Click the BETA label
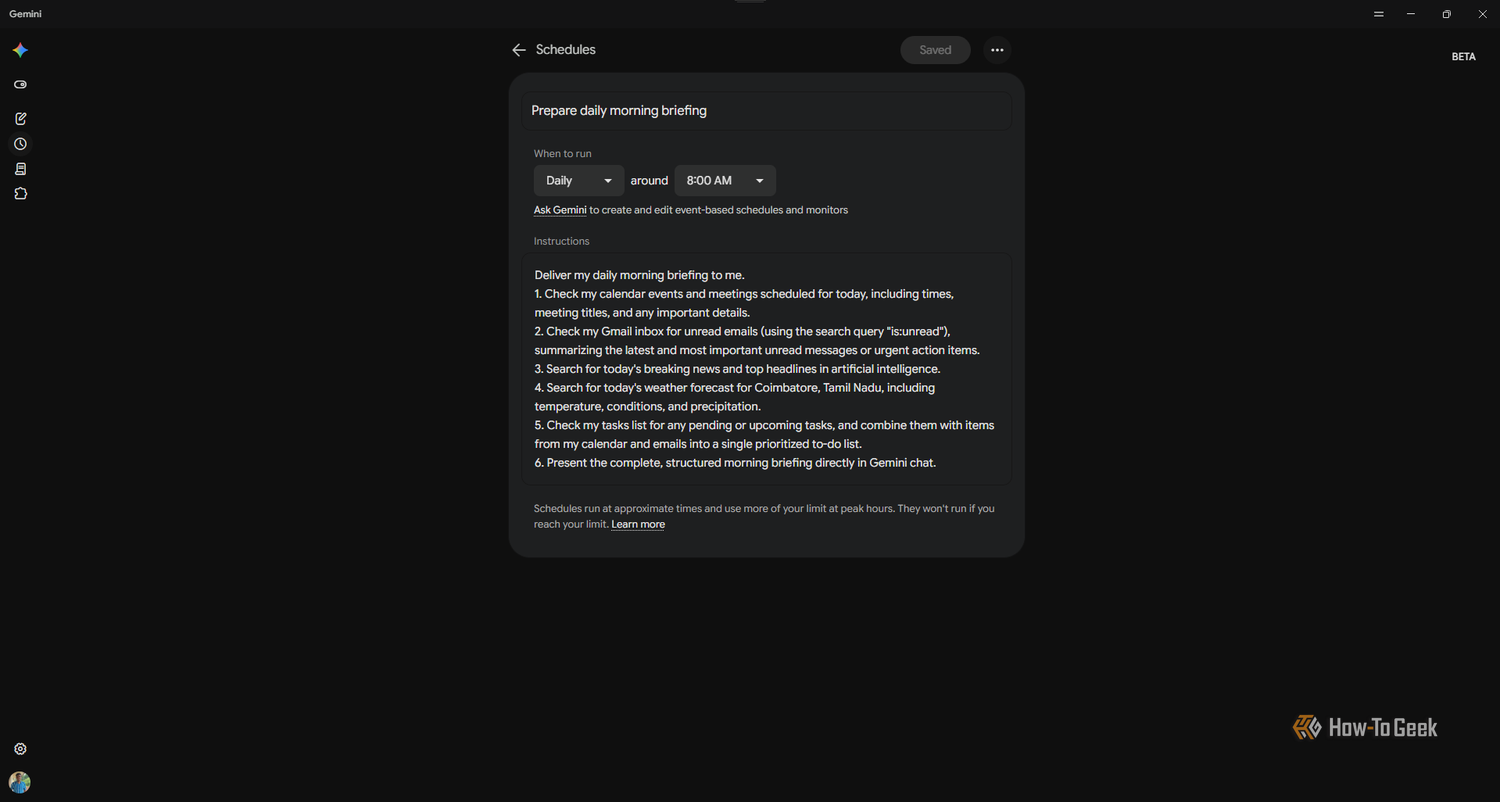The image size is (1500, 802). coord(1463,57)
